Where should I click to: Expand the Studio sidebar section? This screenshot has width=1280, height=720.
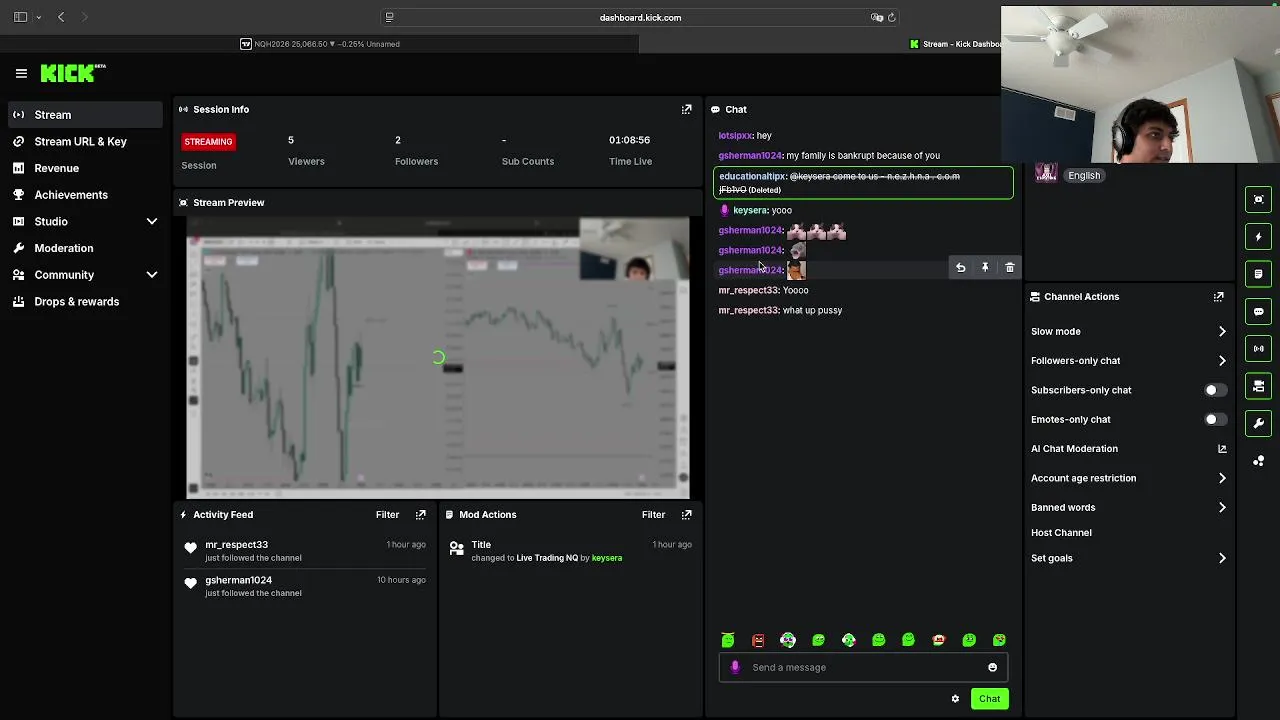(x=152, y=222)
